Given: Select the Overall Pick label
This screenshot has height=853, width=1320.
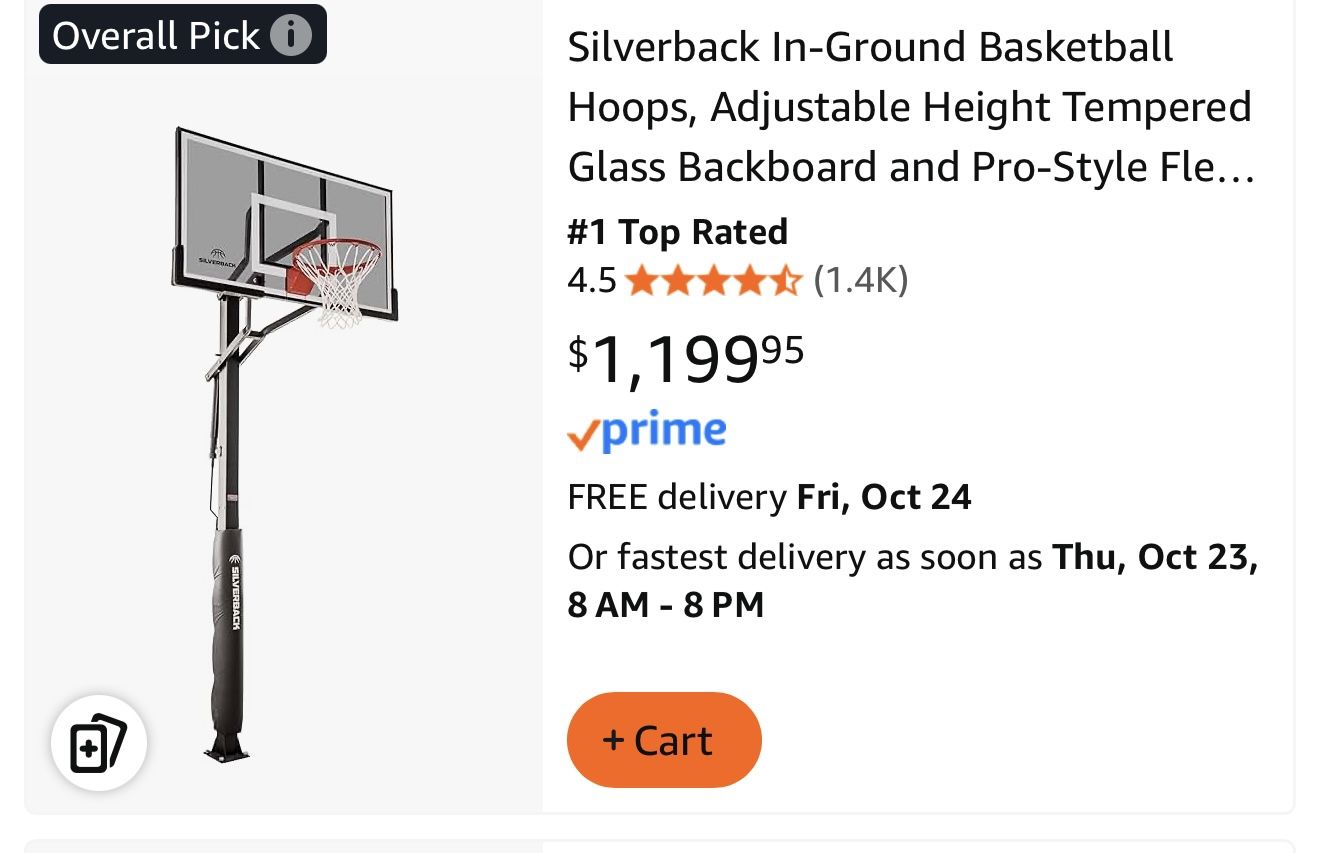Looking at the screenshot, I should click(x=155, y=35).
